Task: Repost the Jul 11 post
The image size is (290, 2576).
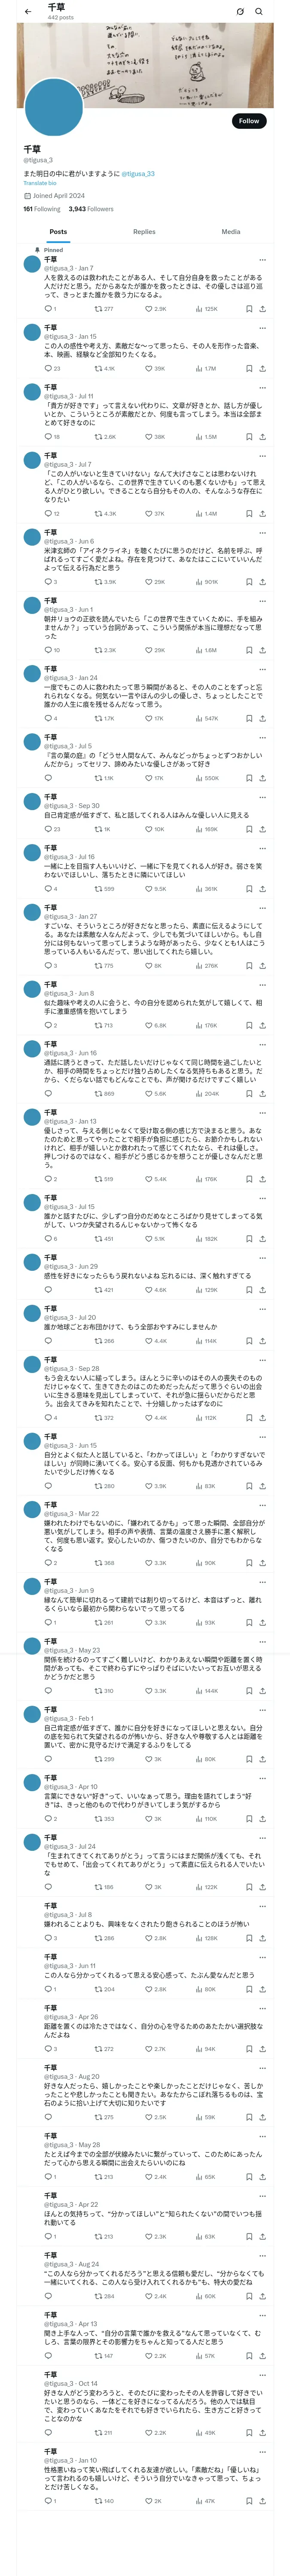Action: 98,436
